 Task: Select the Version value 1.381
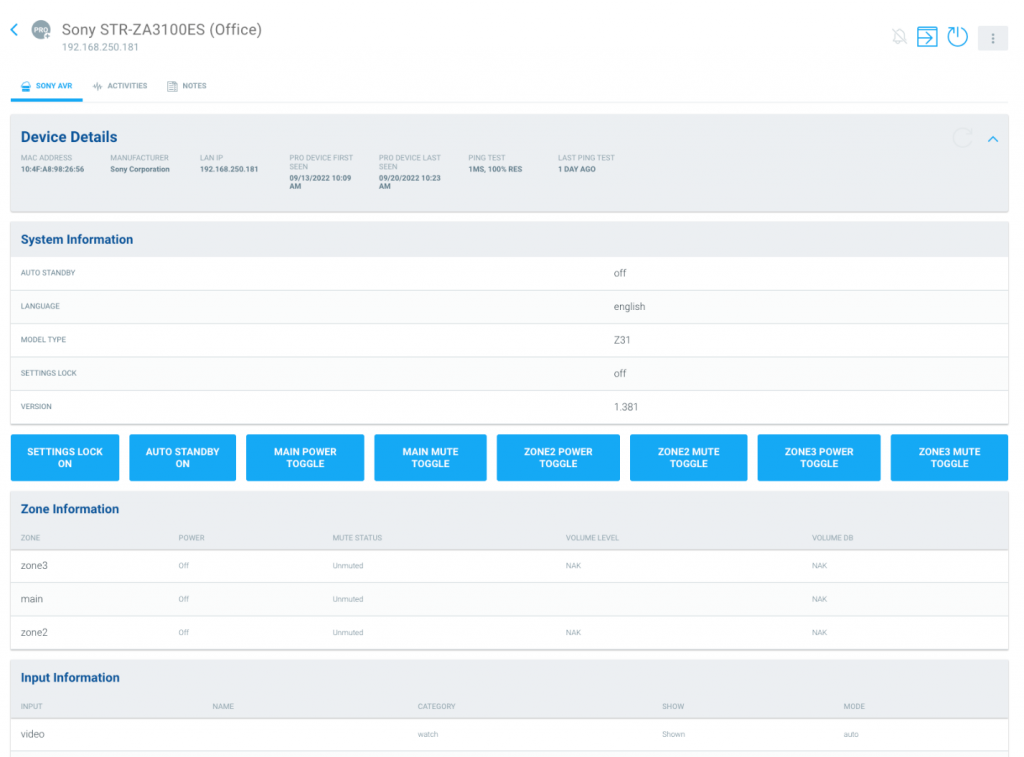tap(626, 407)
